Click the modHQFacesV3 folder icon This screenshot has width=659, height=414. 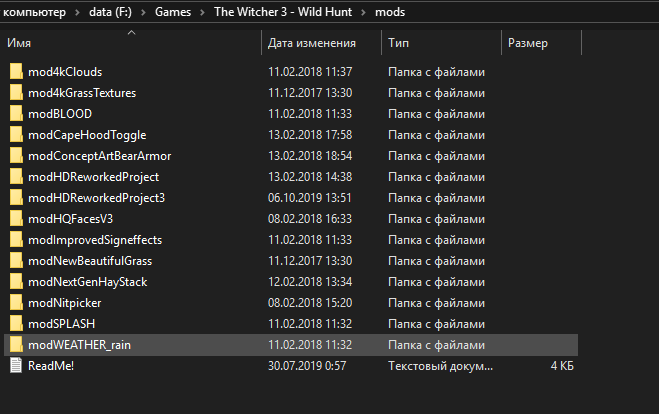(x=16, y=219)
